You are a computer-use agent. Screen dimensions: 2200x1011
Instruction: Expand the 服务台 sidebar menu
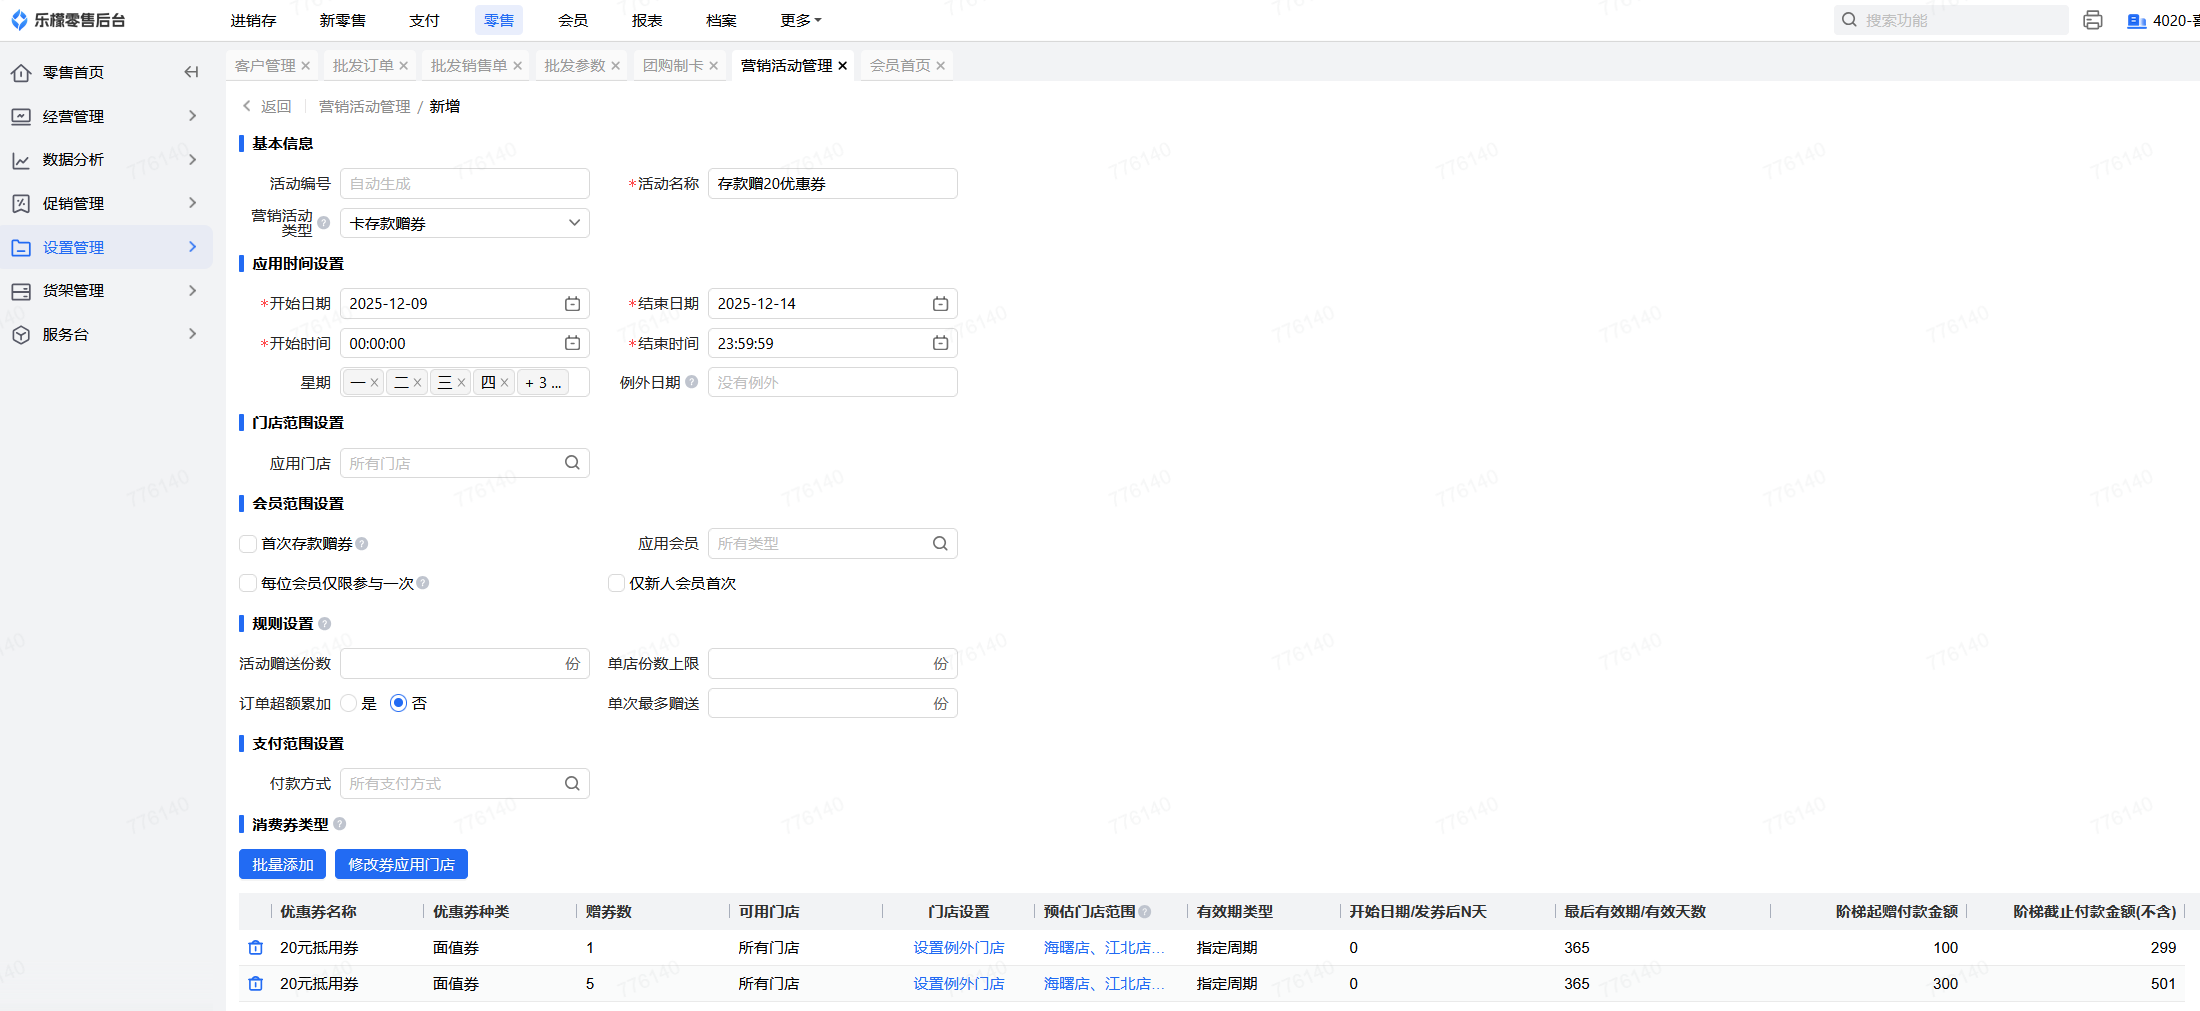click(106, 334)
